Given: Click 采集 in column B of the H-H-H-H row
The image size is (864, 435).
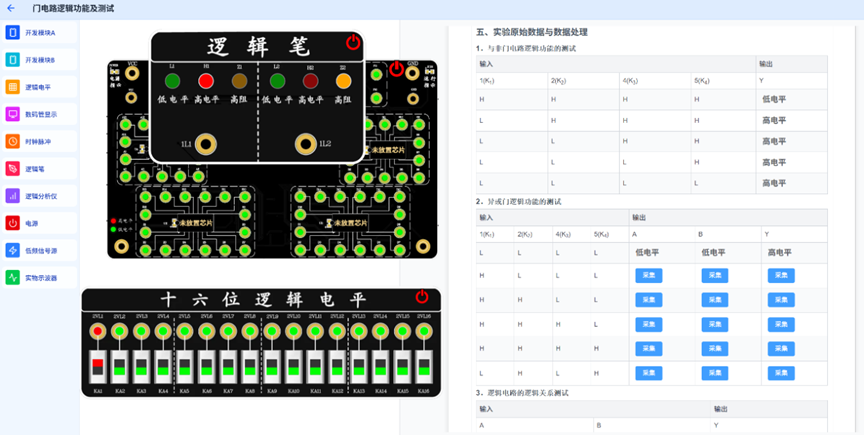Looking at the screenshot, I should click(x=714, y=349).
